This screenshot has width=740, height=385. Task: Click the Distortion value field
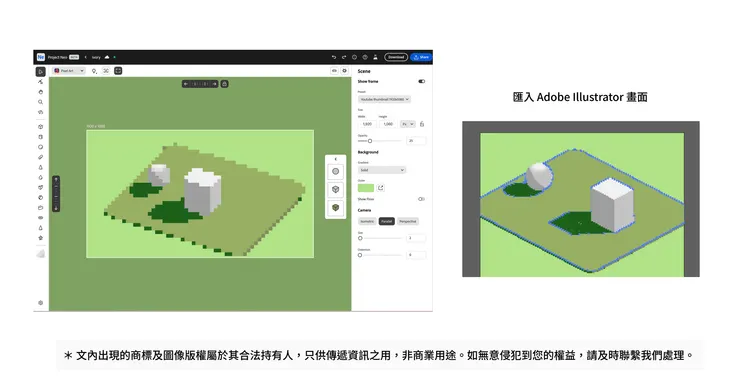coord(416,255)
